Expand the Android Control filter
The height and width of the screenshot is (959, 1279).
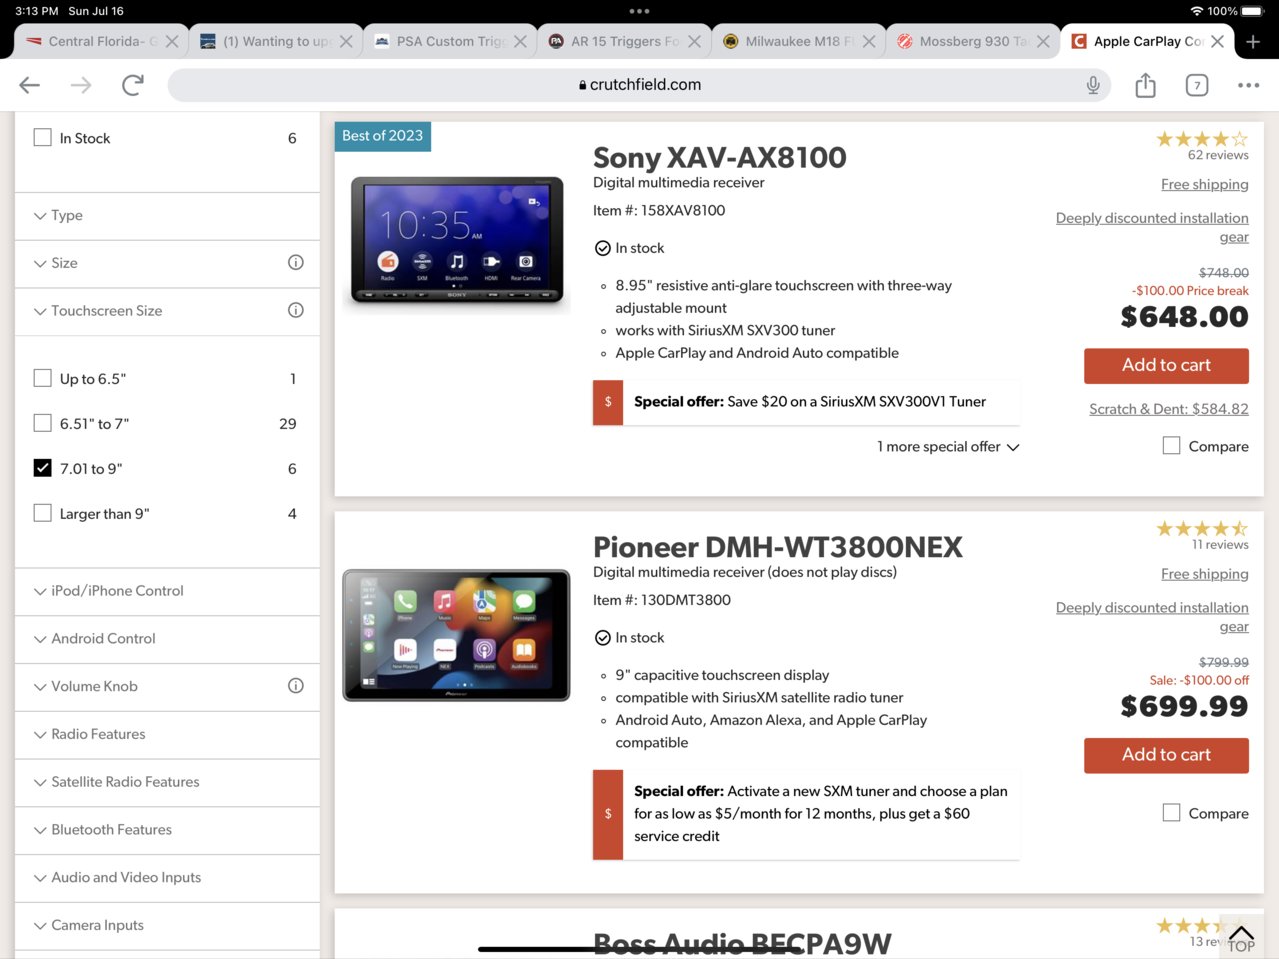point(167,639)
